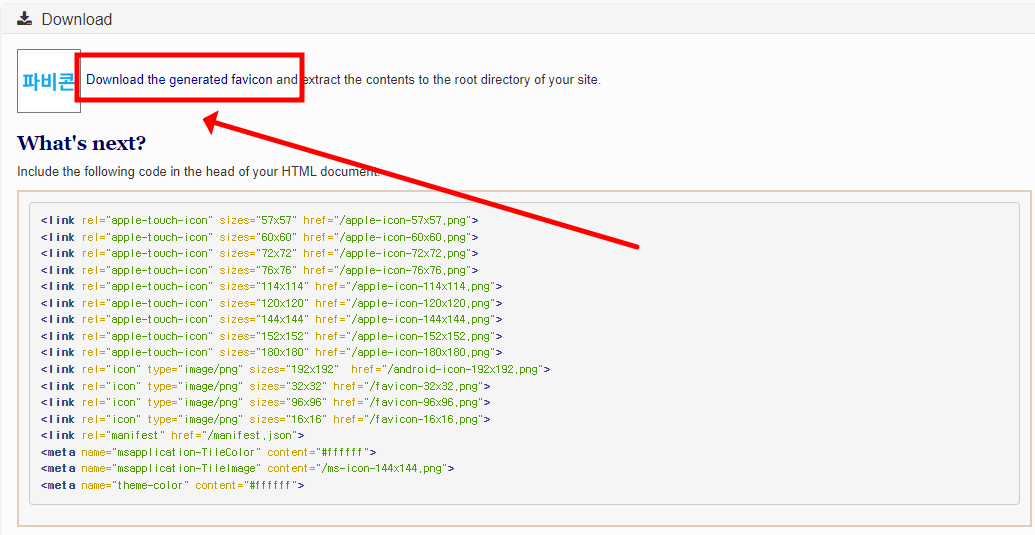
Task: Click the manifest.json link tag line
Action: [172, 435]
